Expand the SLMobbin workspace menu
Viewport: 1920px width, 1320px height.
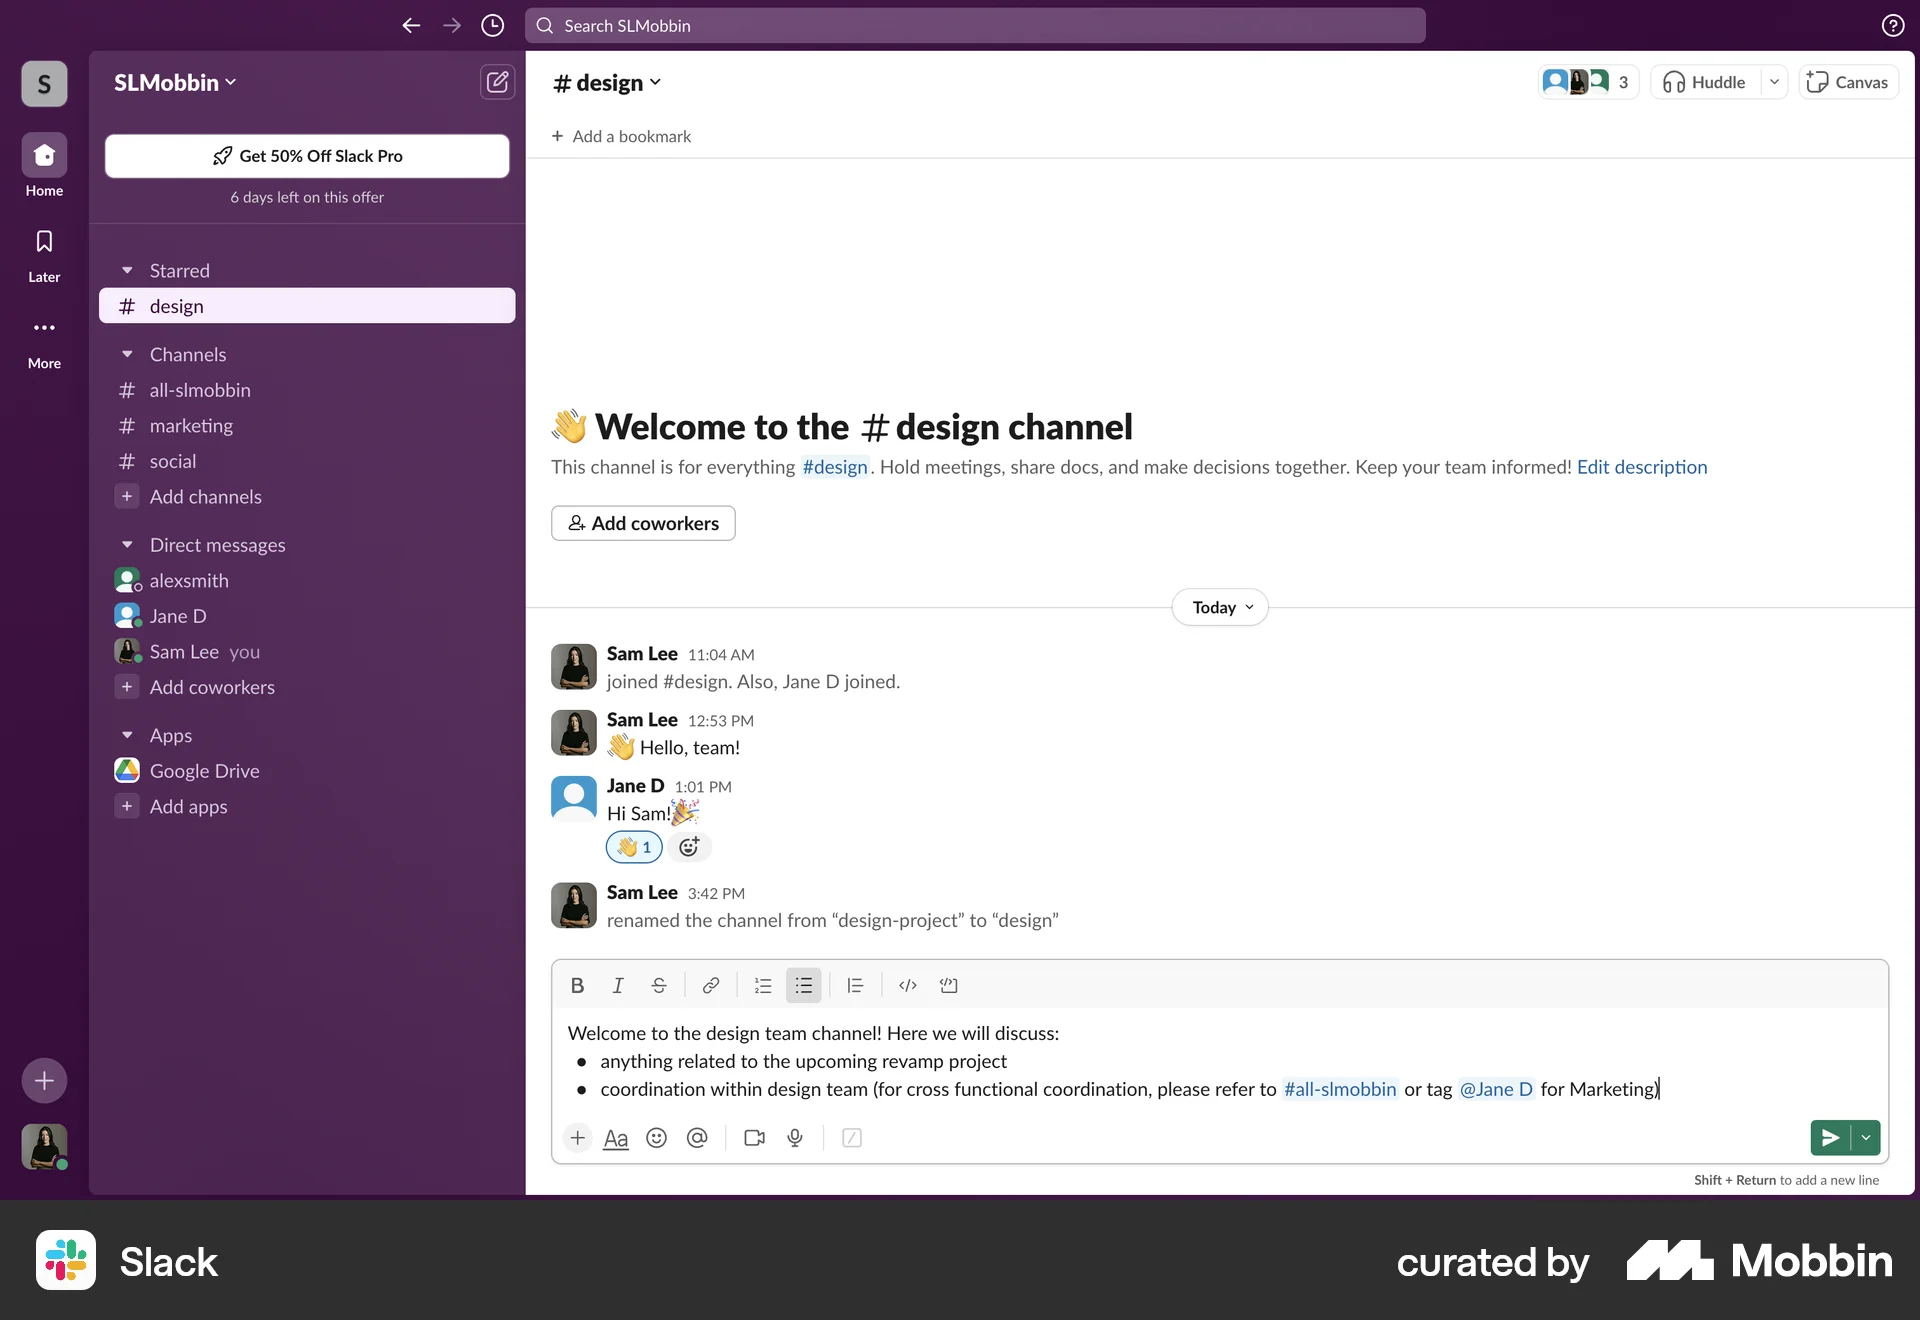click(x=175, y=82)
